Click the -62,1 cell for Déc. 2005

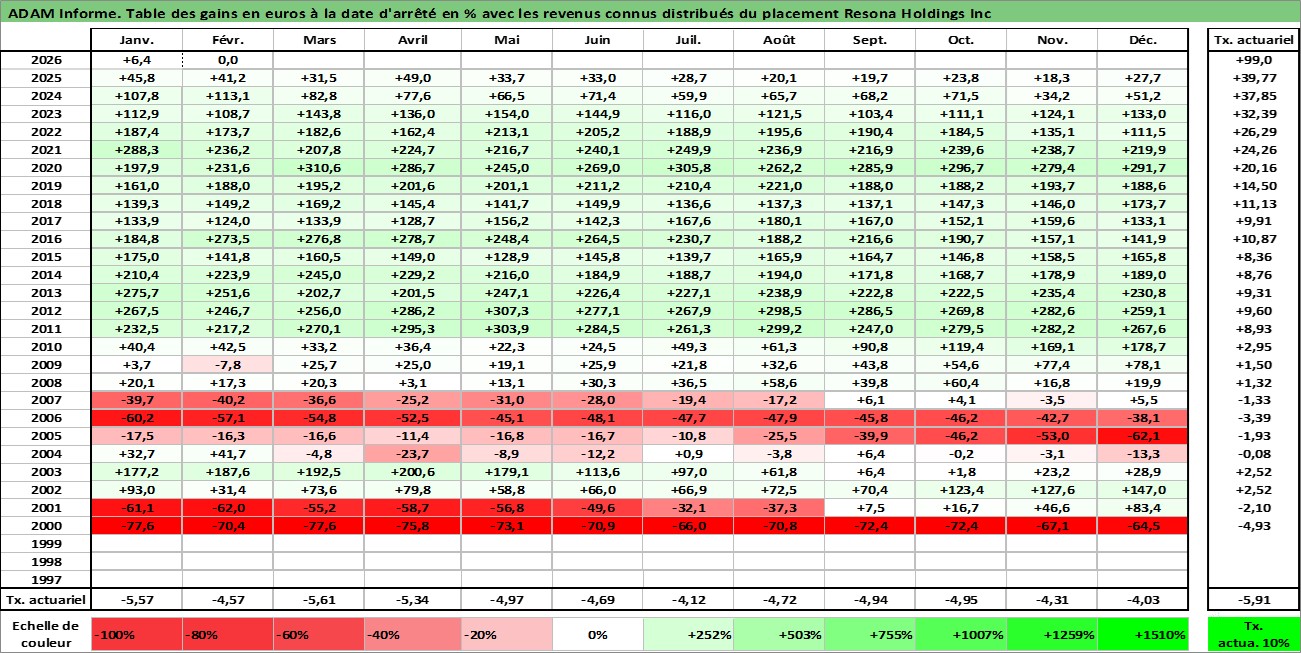click(1142, 436)
